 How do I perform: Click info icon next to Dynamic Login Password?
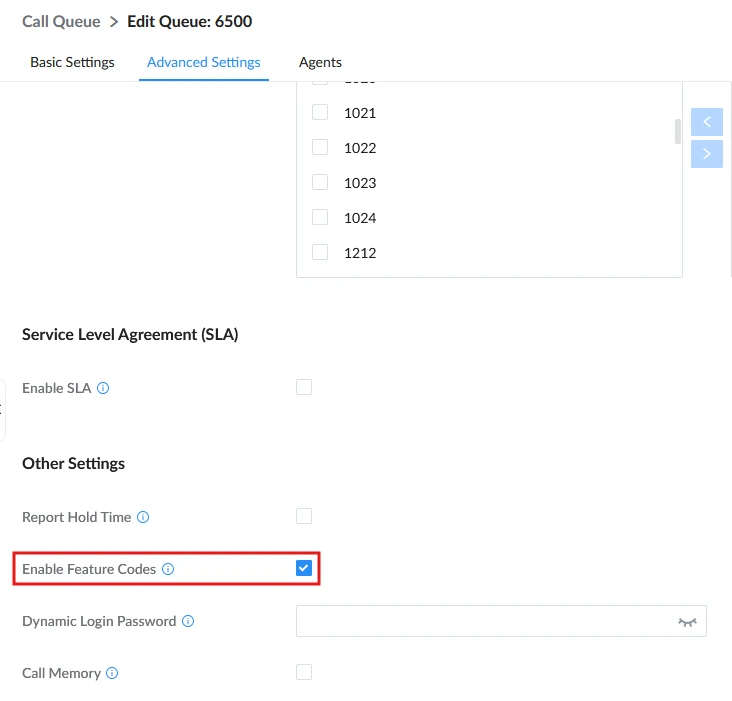click(188, 621)
